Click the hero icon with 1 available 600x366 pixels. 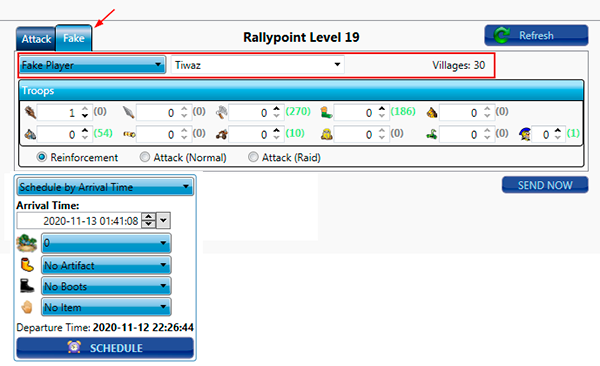click(x=525, y=134)
